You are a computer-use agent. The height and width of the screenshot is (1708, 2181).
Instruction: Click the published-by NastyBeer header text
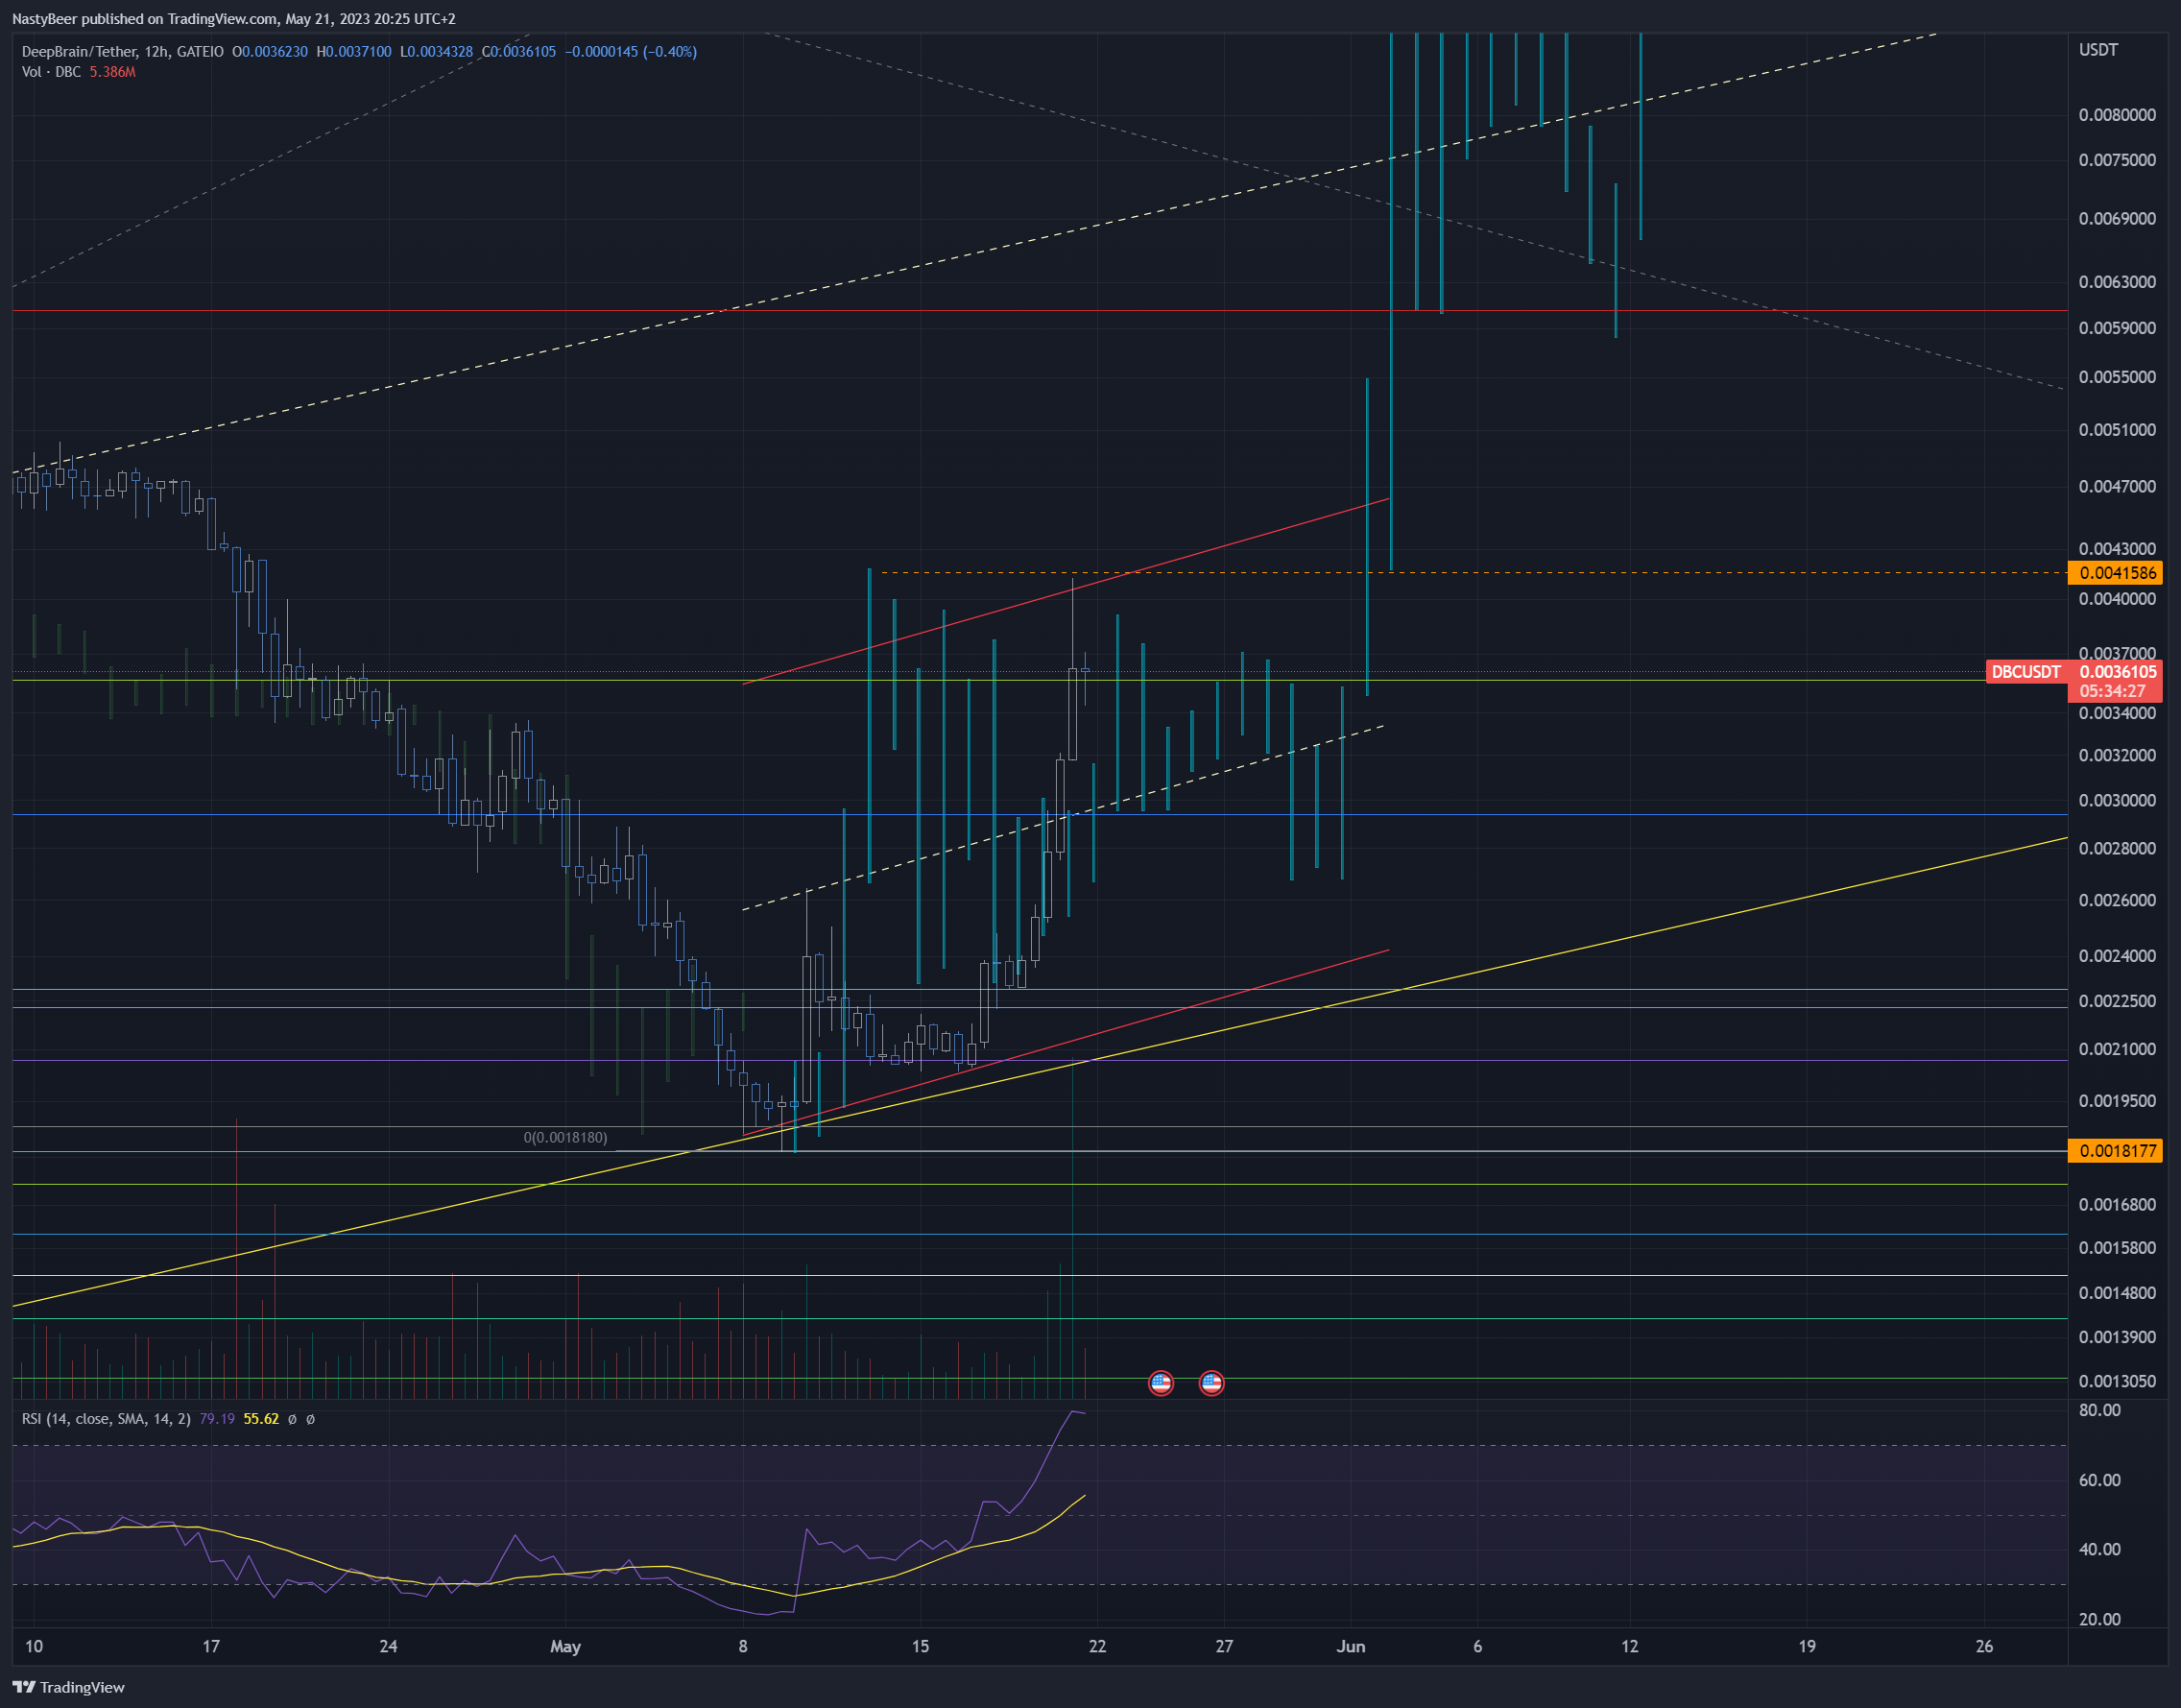234,19
